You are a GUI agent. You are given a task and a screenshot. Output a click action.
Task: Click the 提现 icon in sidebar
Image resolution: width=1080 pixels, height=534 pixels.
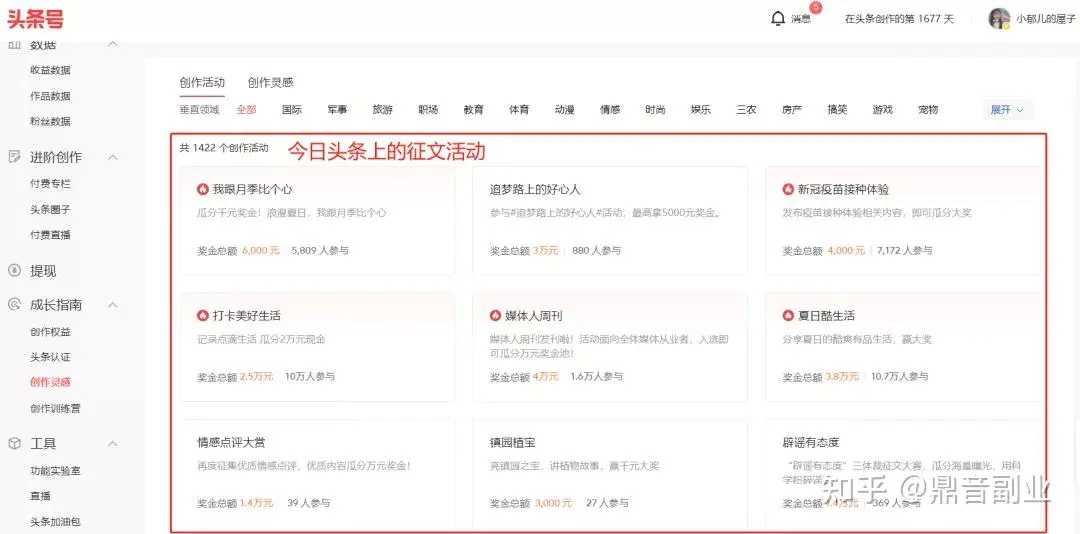pyautogui.click(x=14, y=271)
